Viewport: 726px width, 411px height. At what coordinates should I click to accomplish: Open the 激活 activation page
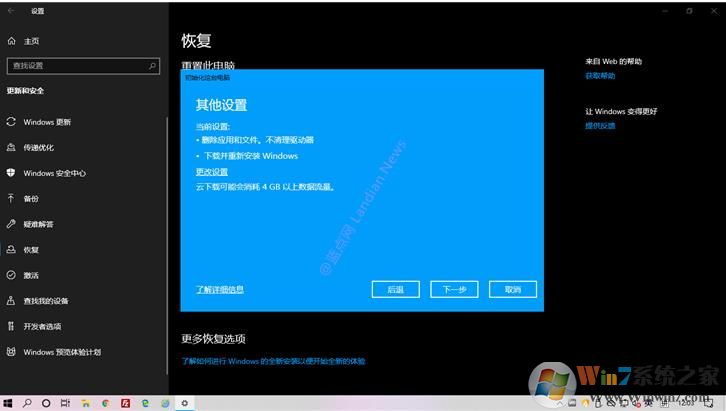point(23,275)
